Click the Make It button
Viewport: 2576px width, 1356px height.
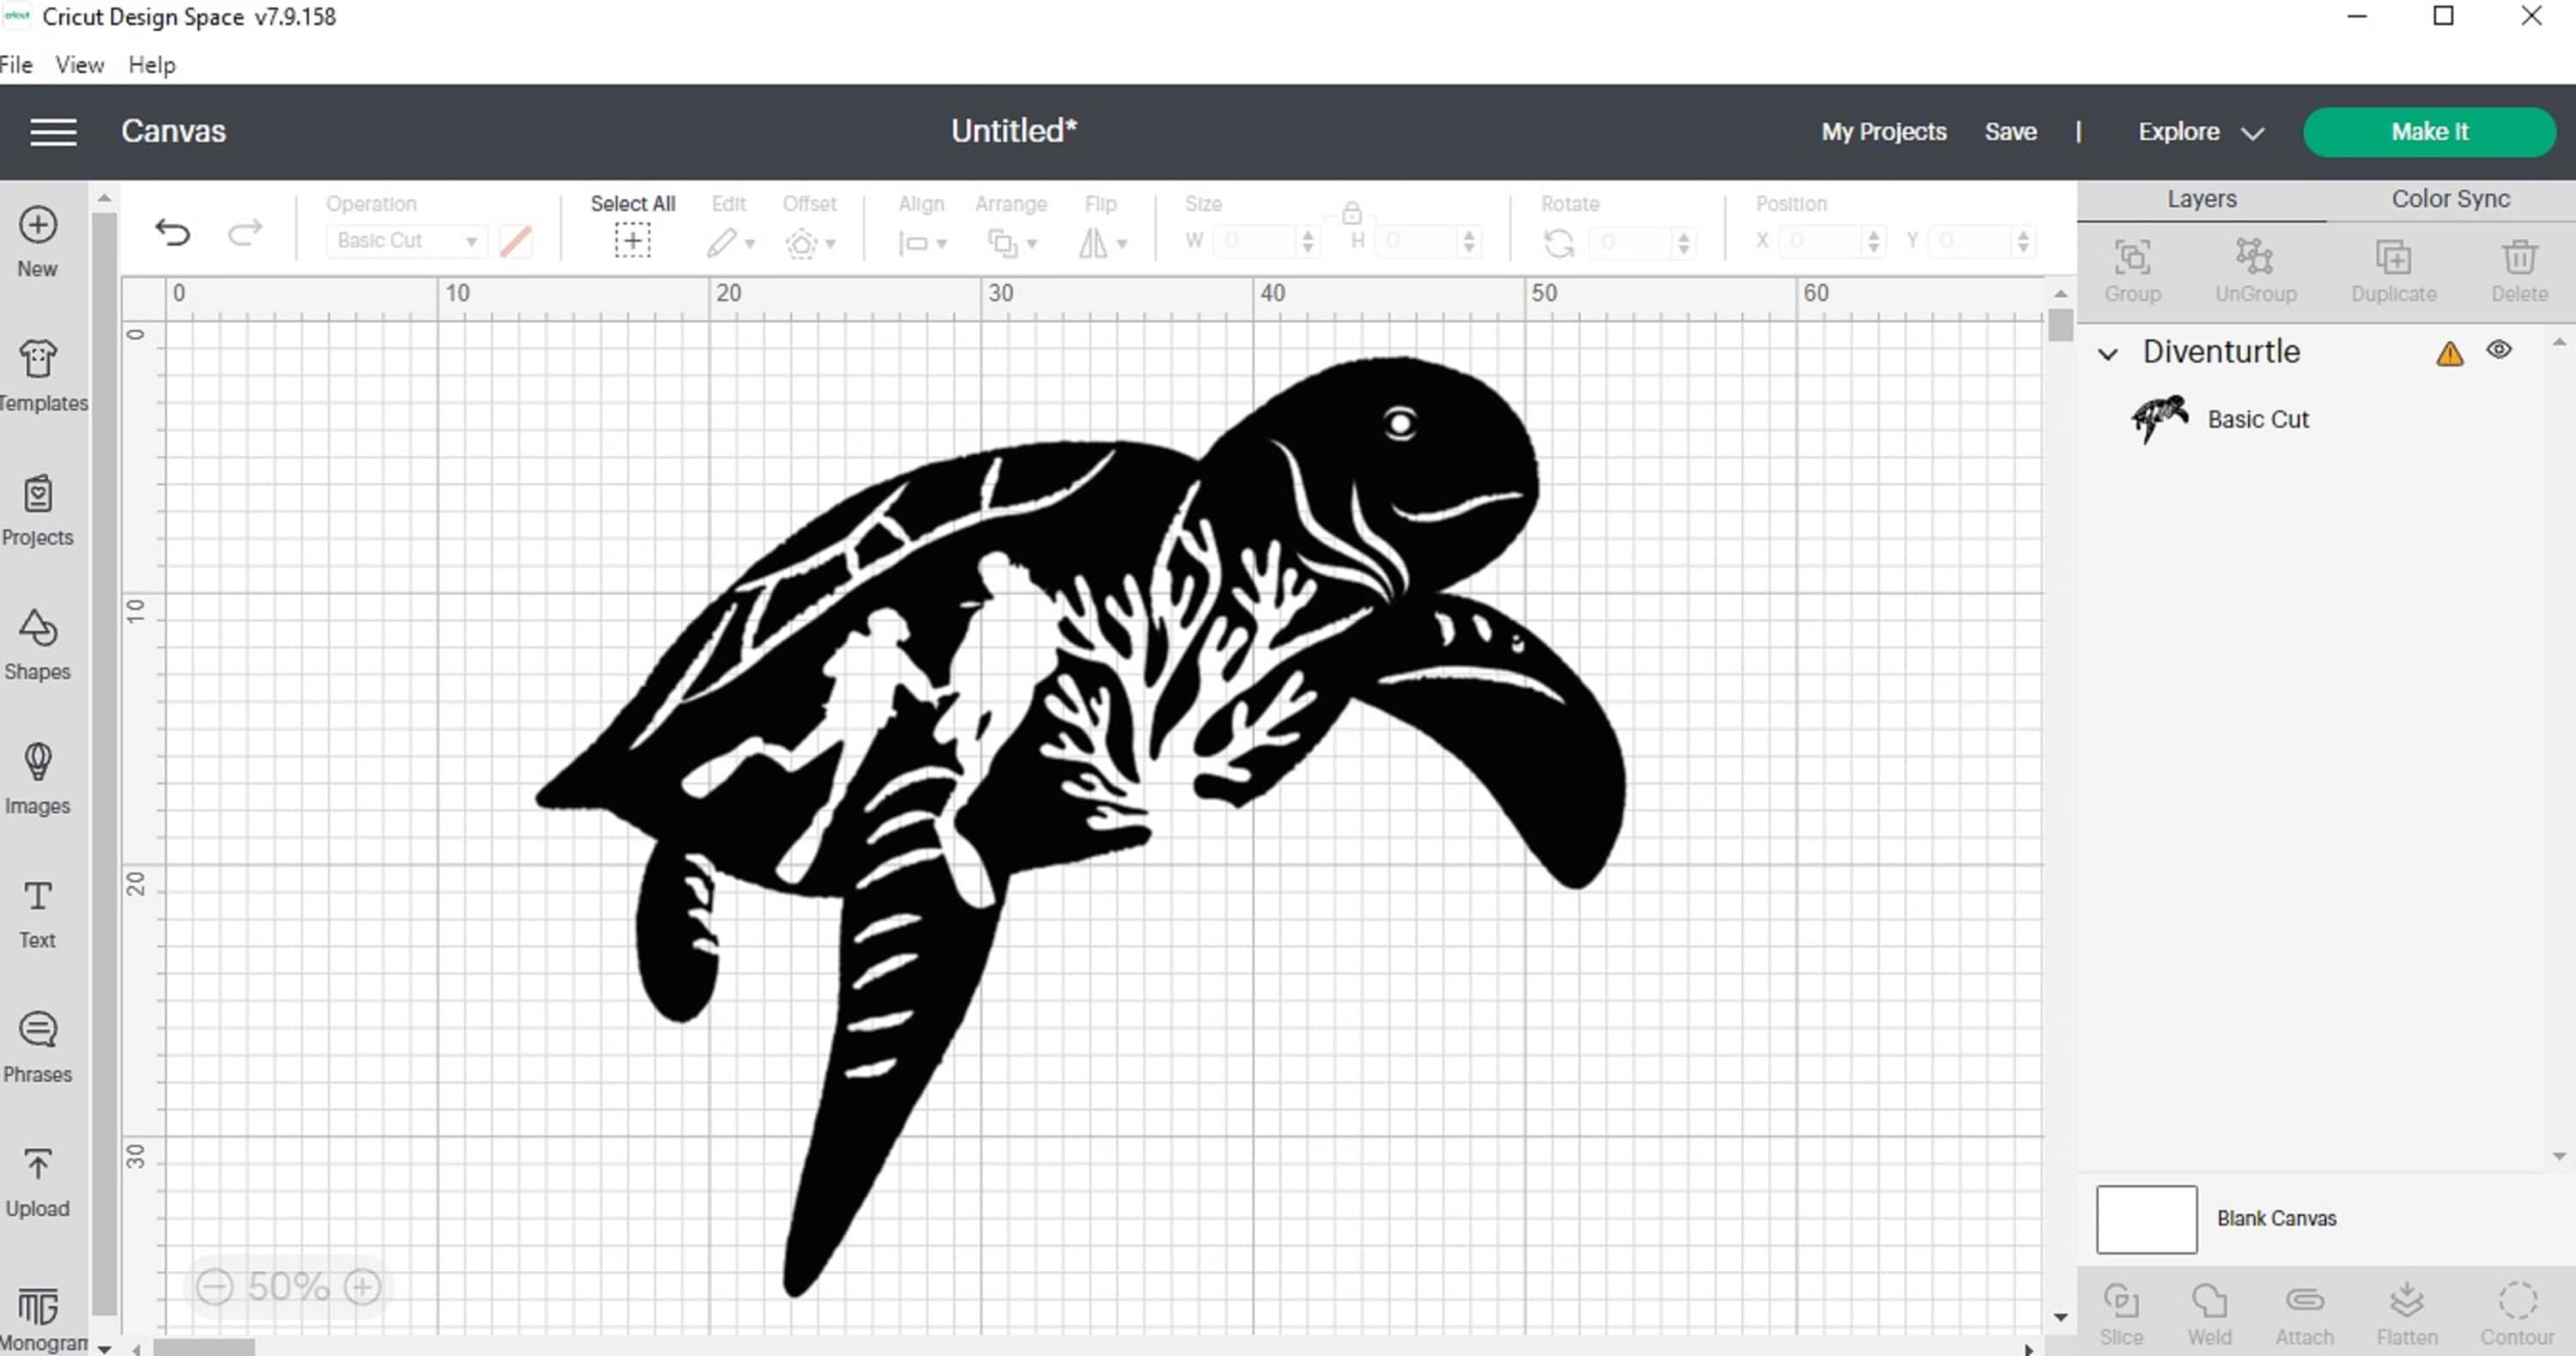point(2430,131)
